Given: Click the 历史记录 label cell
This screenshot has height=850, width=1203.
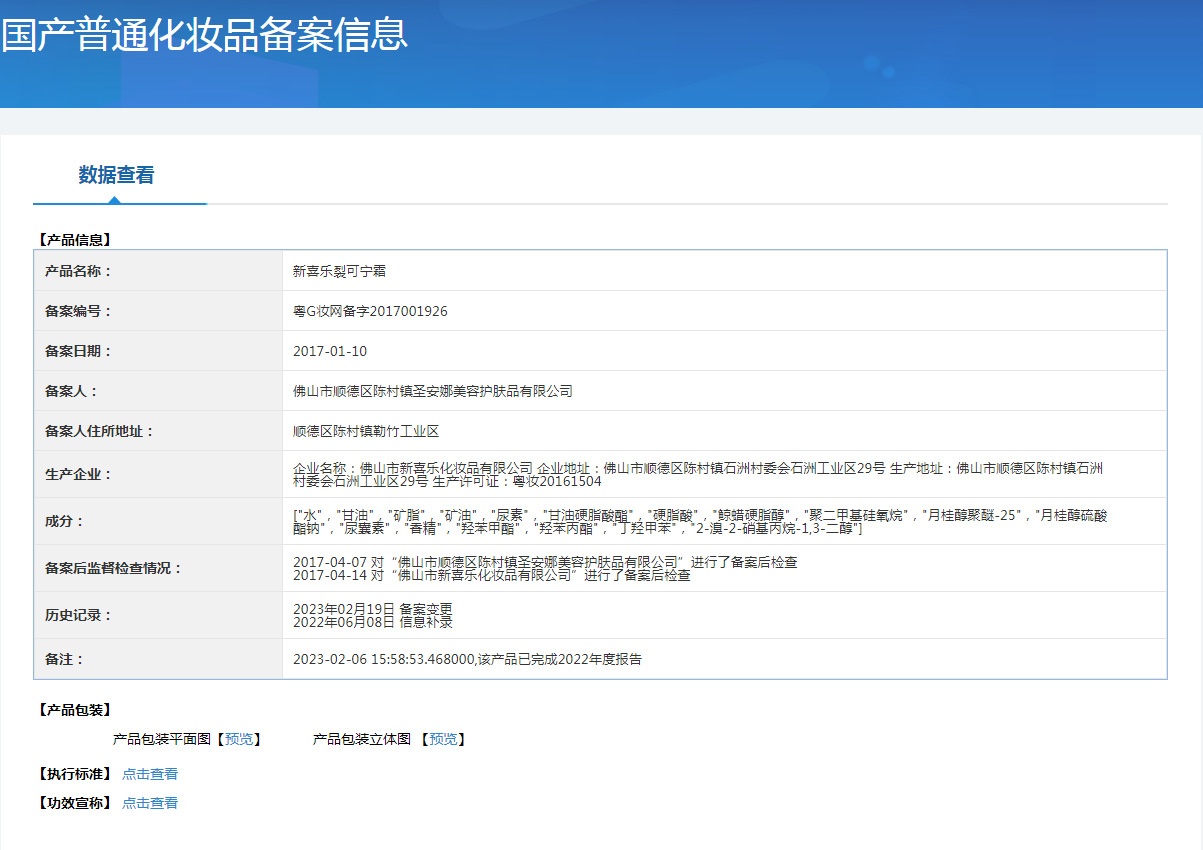Looking at the screenshot, I should click(158, 615).
